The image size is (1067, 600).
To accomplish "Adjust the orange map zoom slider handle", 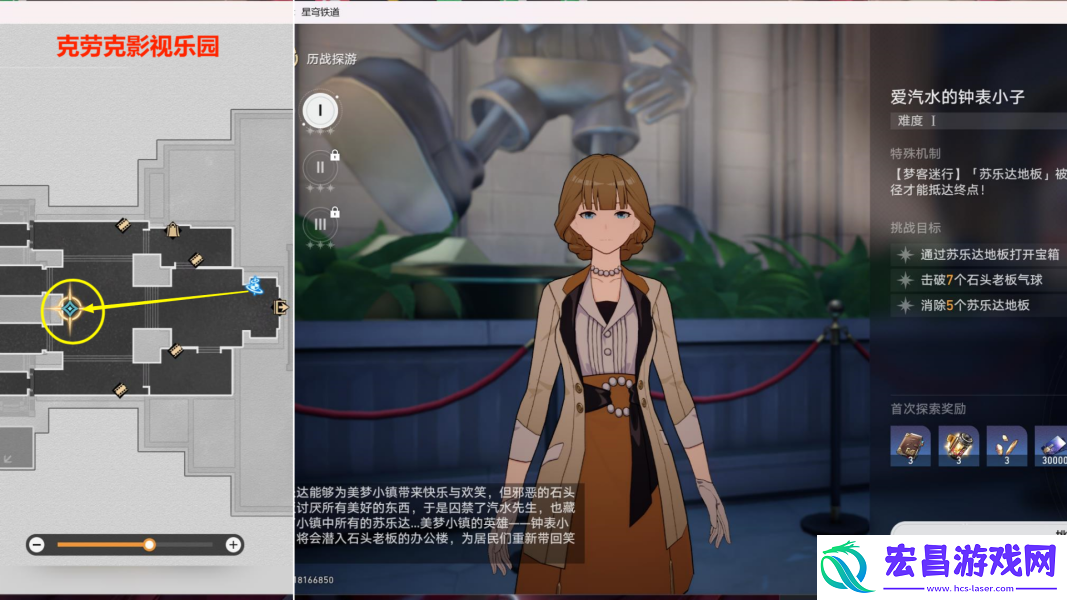I will tap(149, 544).
